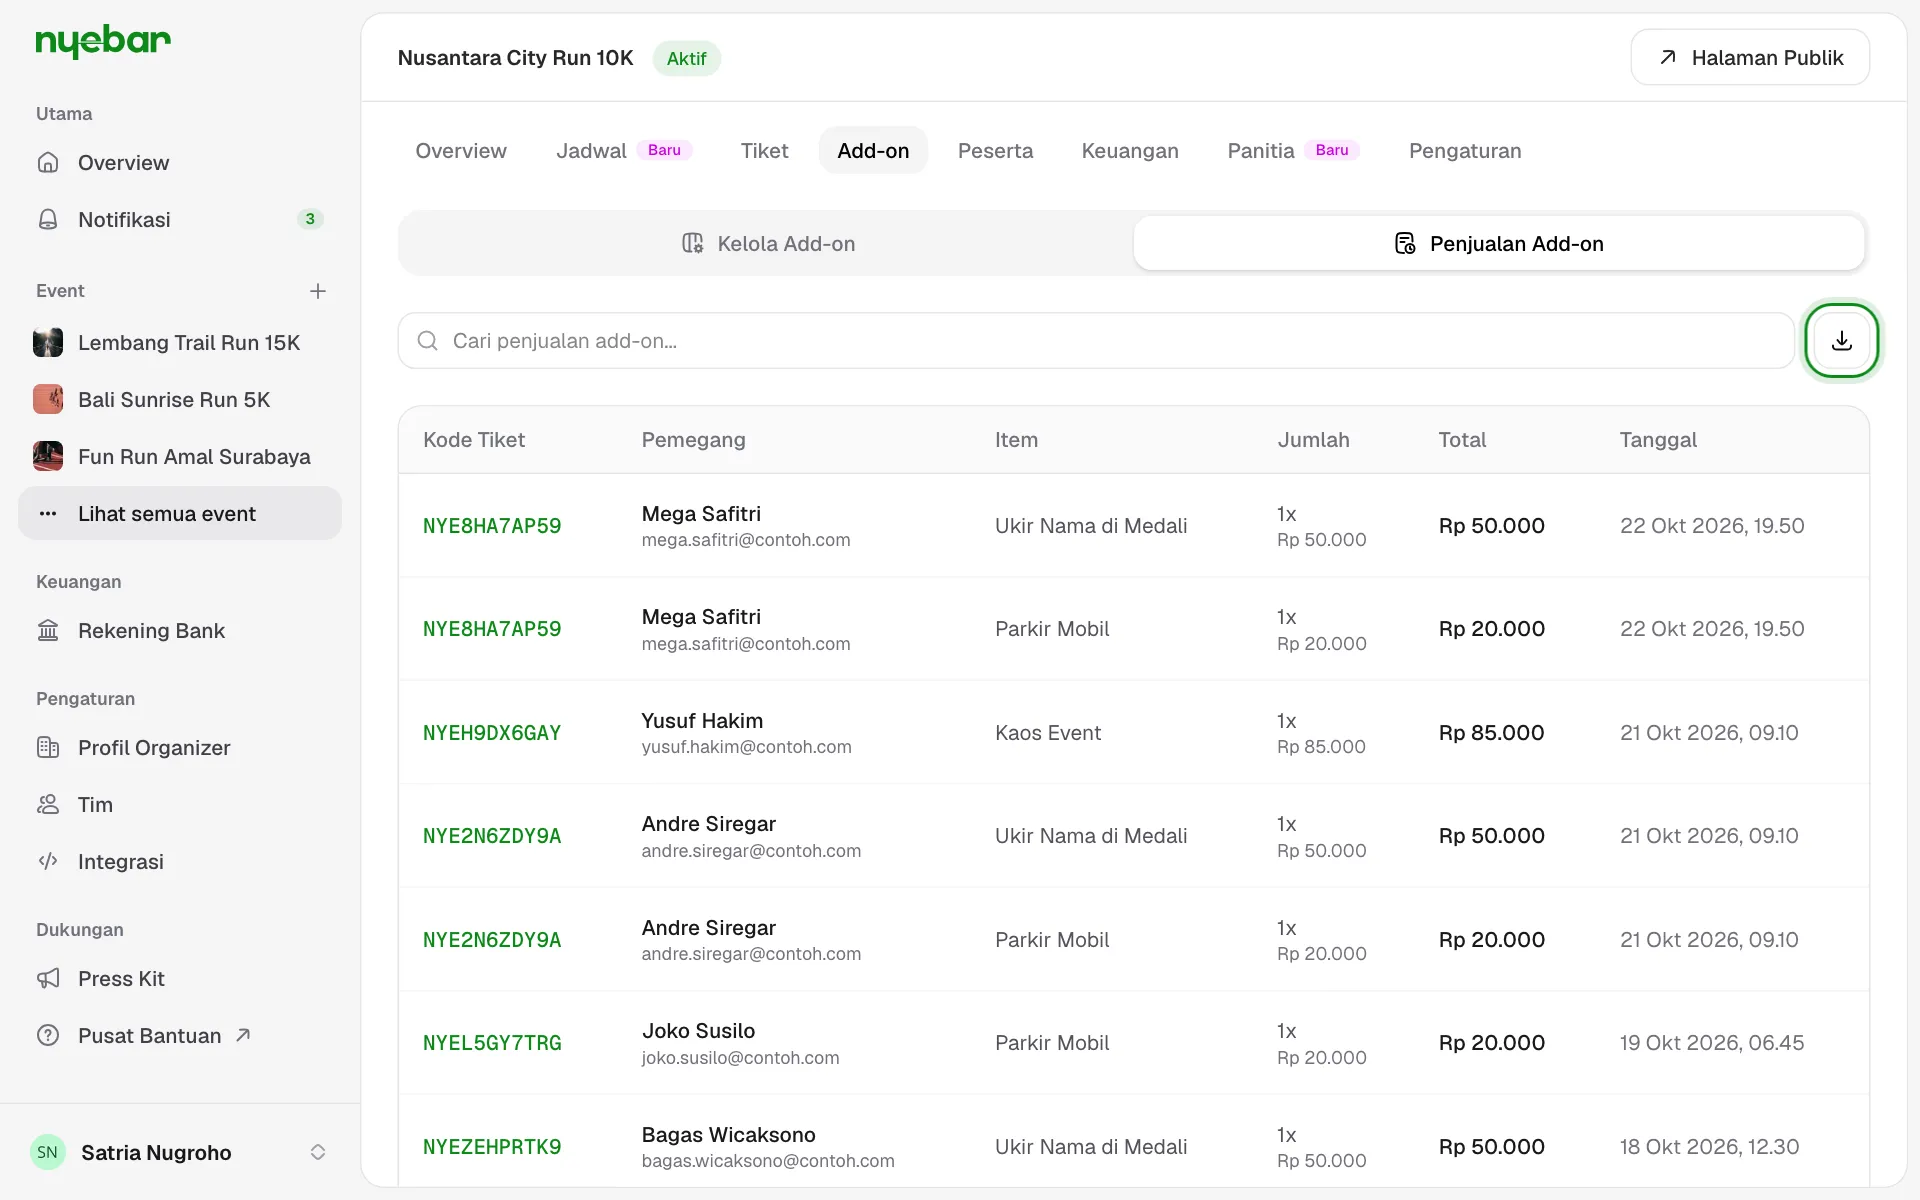Click the three-dots icon for all events
This screenshot has width=1920, height=1200.
point(48,513)
